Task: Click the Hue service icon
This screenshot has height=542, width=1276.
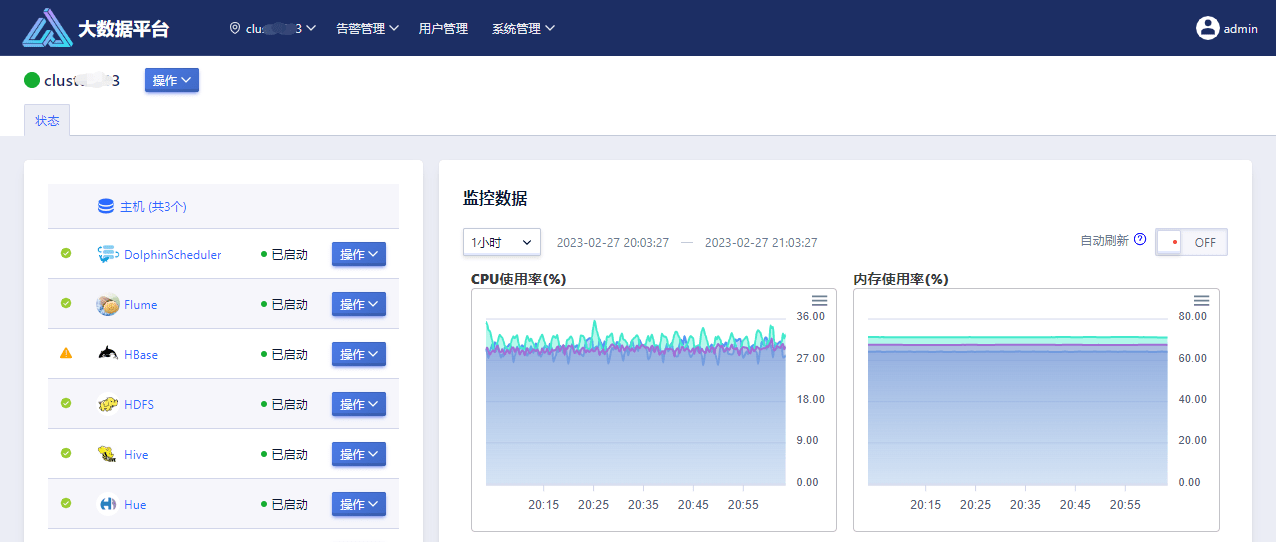Action: click(x=108, y=504)
